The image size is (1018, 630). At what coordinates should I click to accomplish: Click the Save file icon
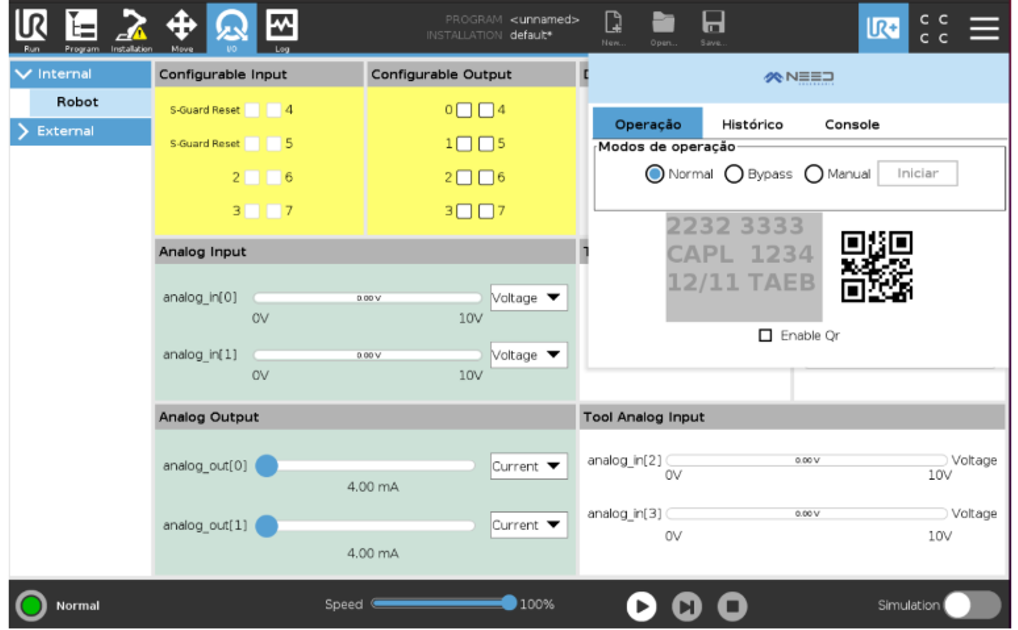[712, 28]
